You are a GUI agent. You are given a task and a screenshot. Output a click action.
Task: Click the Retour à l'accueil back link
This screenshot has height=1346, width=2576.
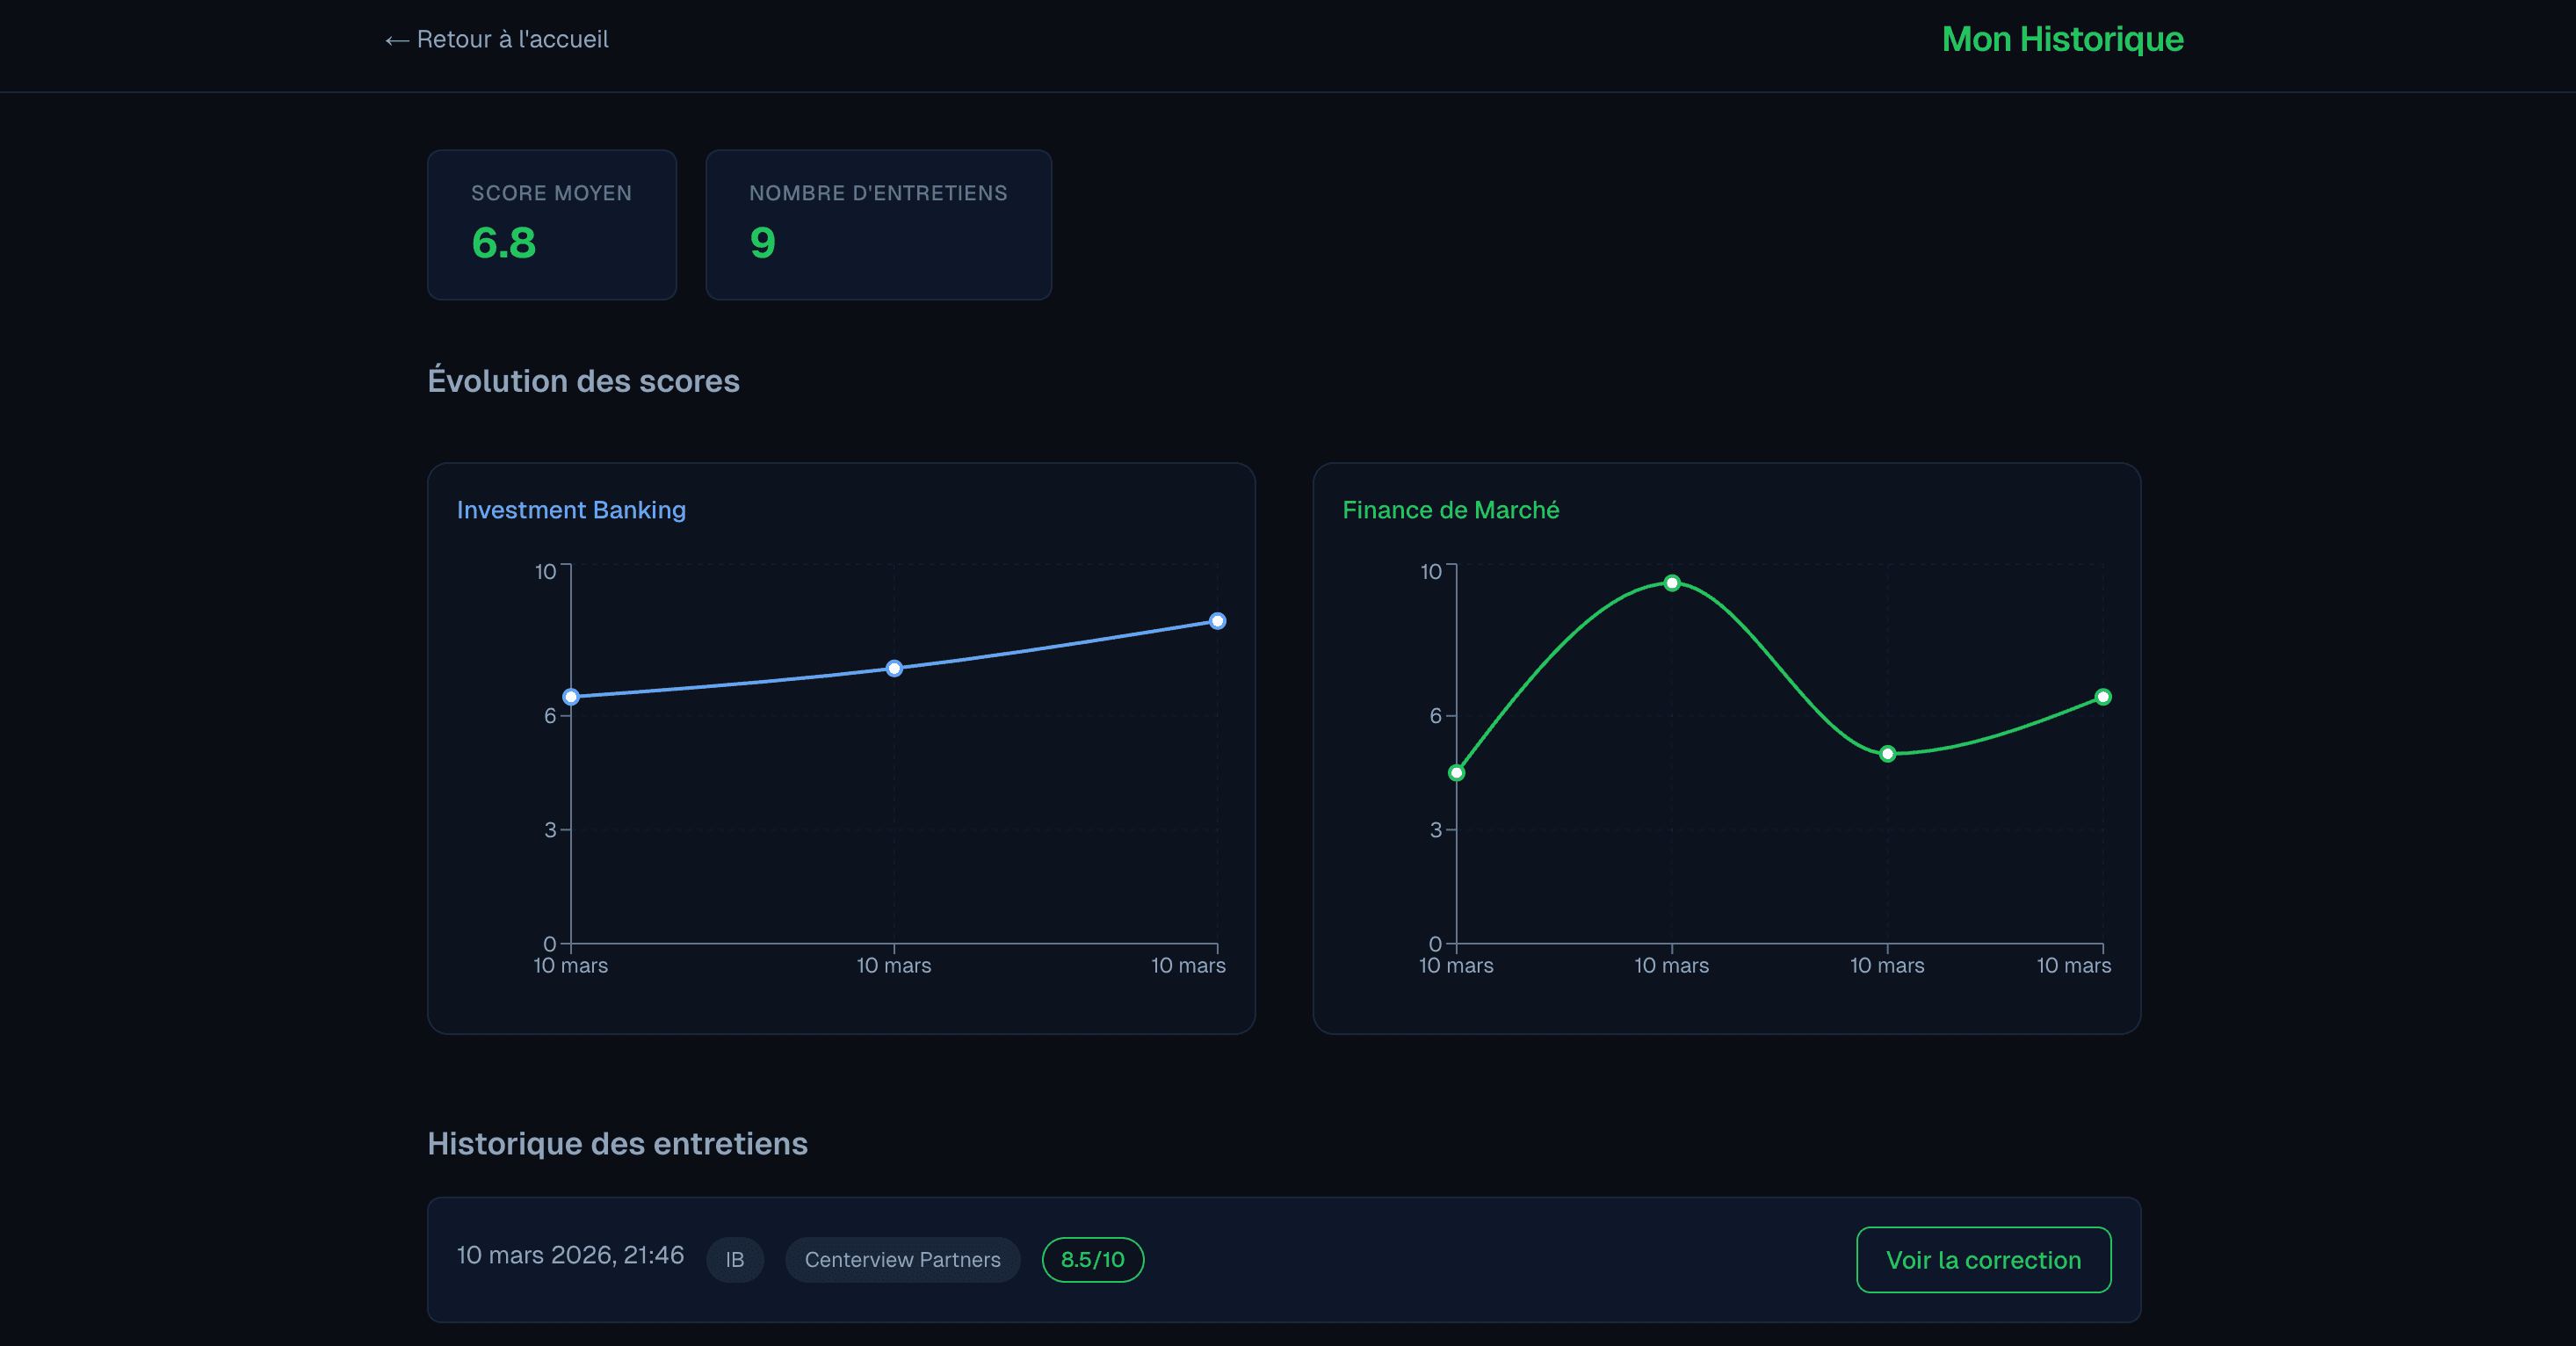click(x=497, y=40)
